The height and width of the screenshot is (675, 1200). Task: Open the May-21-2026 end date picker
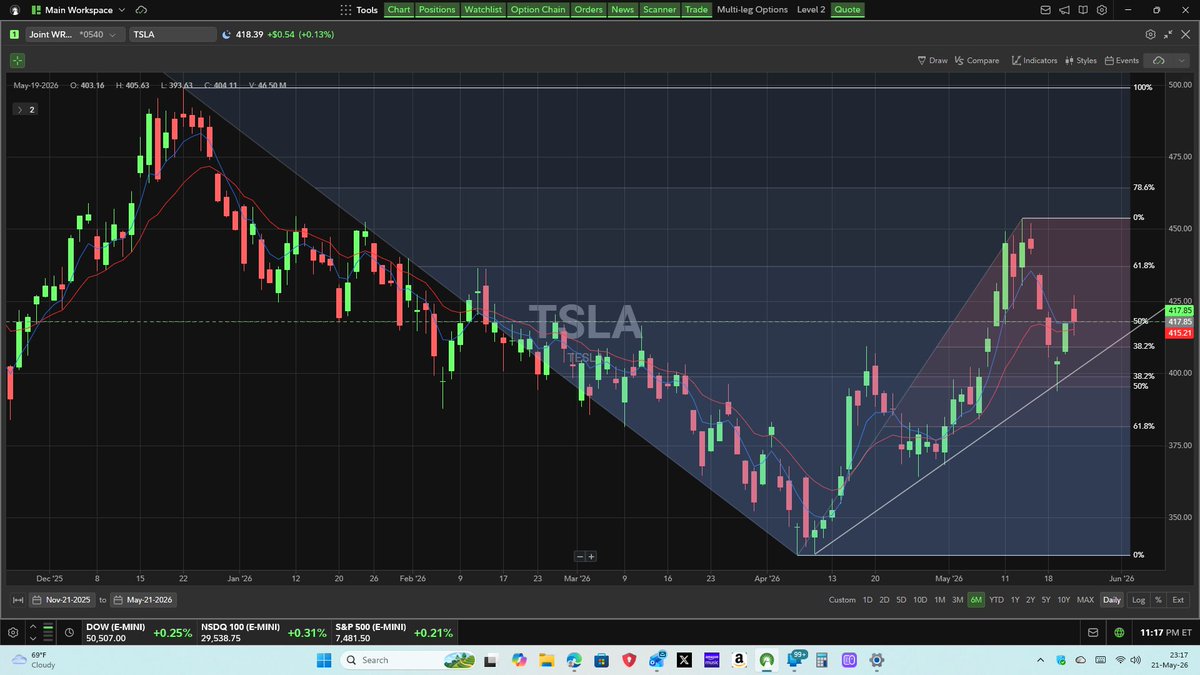143,600
